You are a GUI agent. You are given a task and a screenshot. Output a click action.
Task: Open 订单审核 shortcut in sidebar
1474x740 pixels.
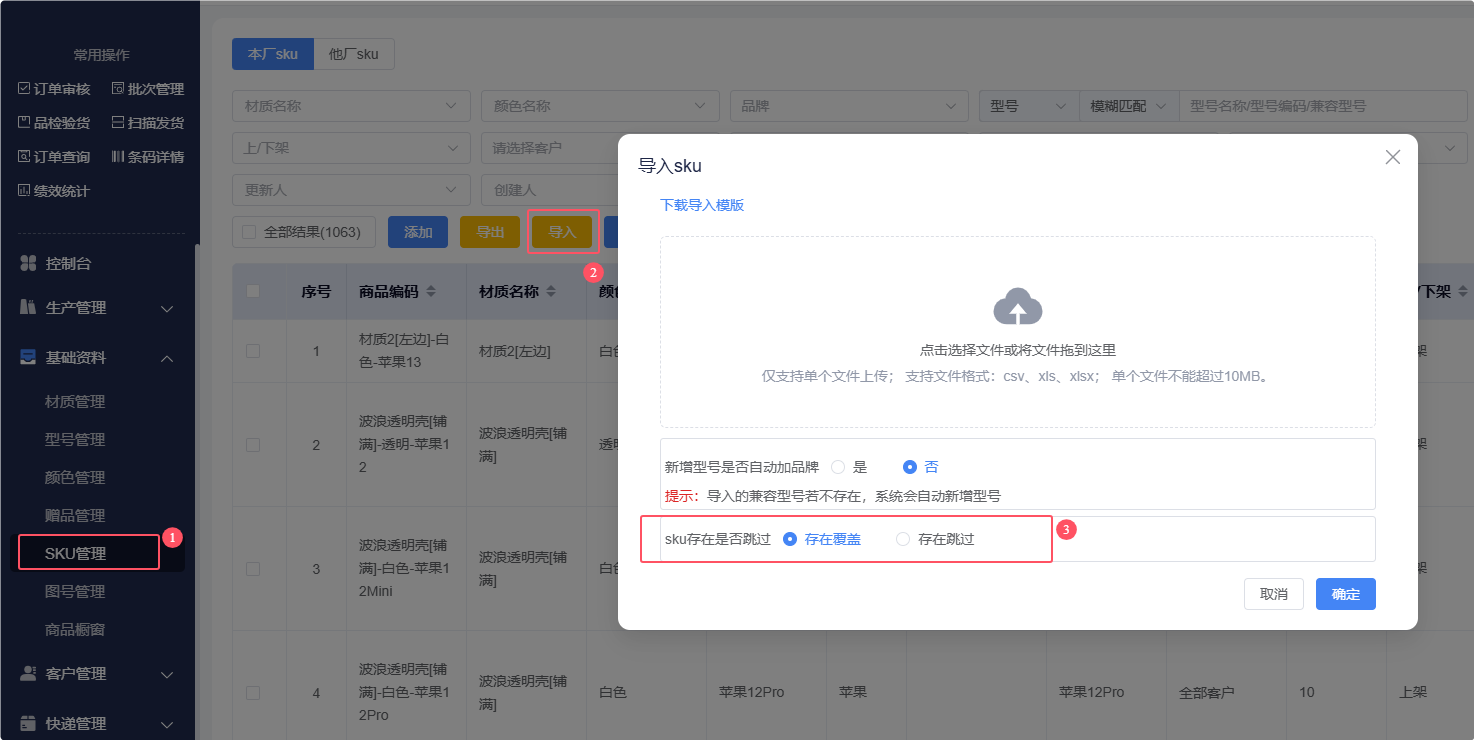click(x=54, y=89)
